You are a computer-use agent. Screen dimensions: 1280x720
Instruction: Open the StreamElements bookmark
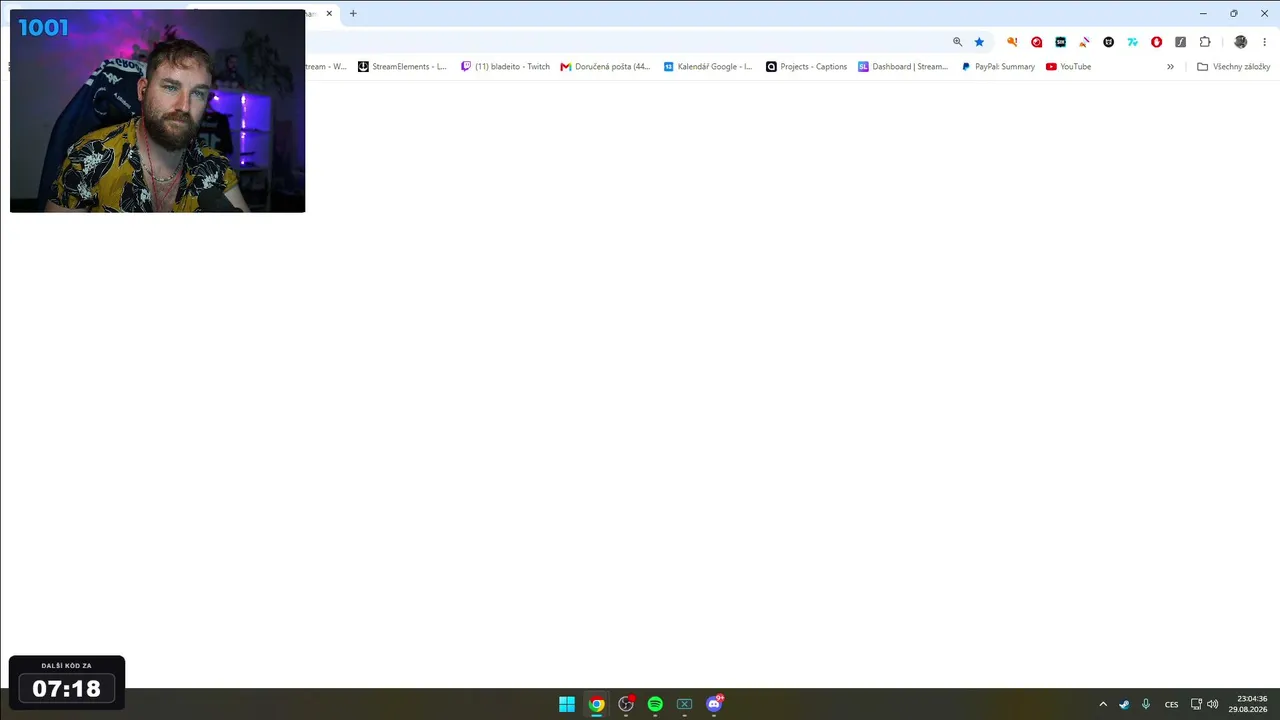[402, 67]
